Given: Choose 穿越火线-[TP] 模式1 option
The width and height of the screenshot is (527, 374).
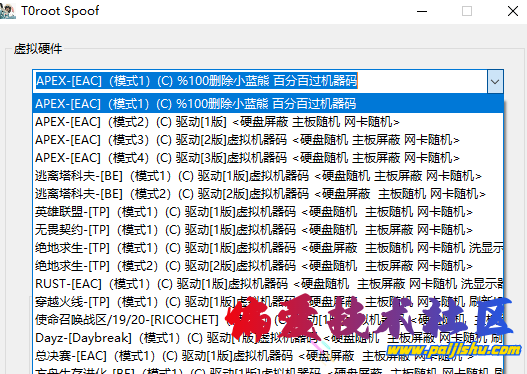Looking at the screenshot, I should point(268,302).
